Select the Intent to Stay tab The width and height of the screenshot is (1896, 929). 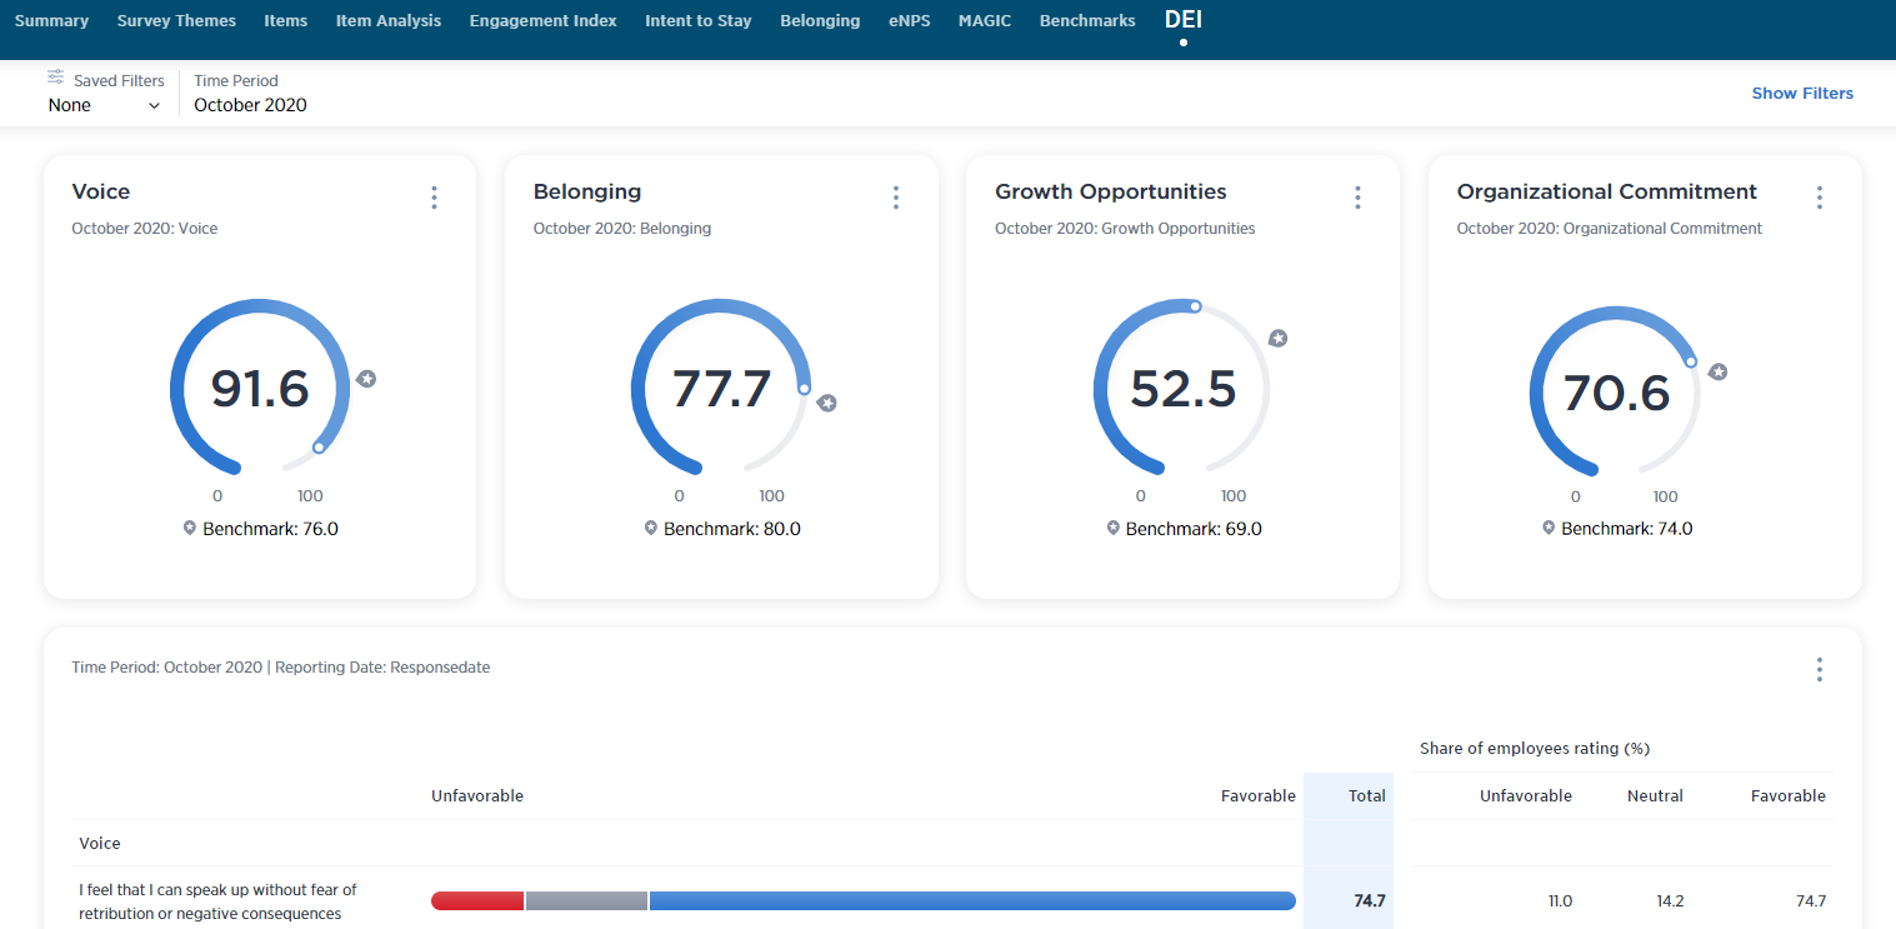(x=698, y=21)
